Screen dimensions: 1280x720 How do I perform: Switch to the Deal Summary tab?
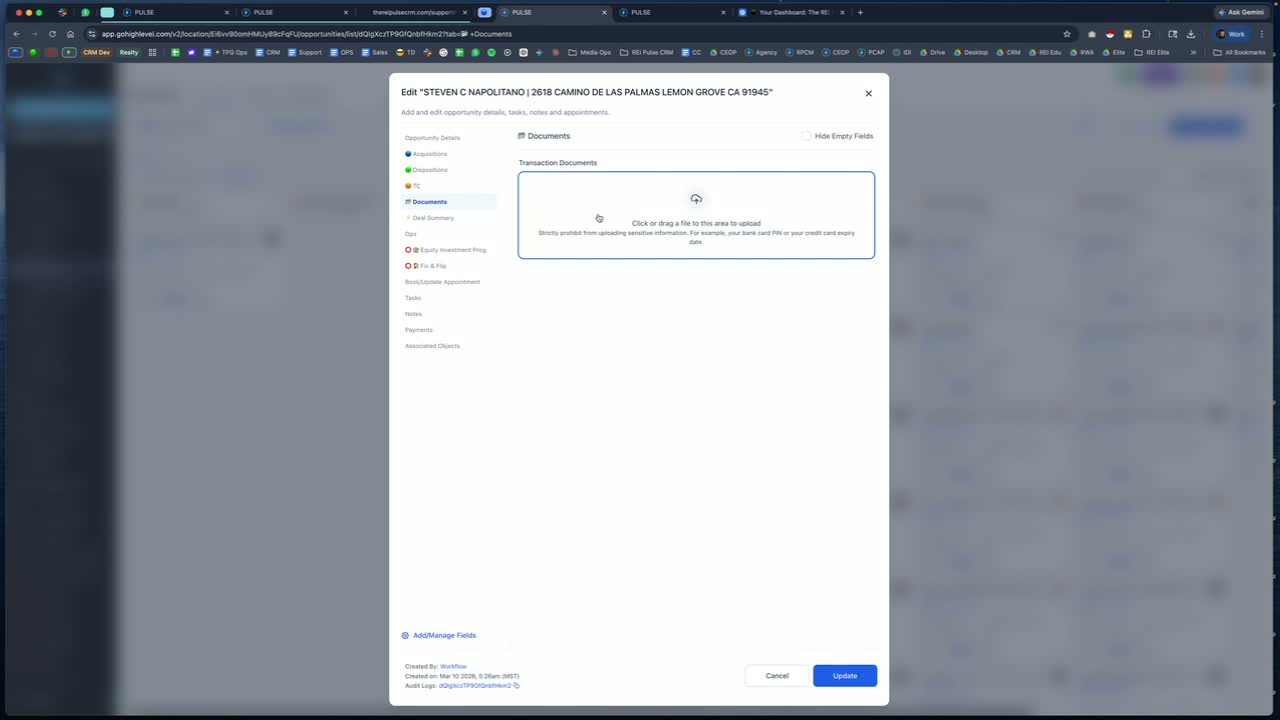430,218
